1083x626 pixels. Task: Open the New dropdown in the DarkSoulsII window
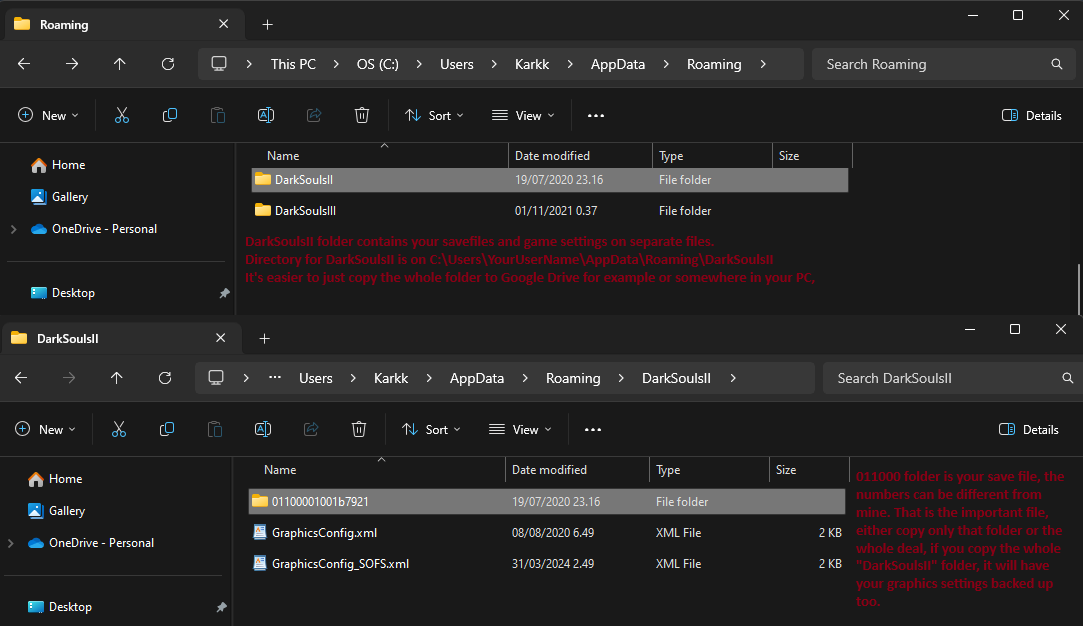tap(45, 429)
